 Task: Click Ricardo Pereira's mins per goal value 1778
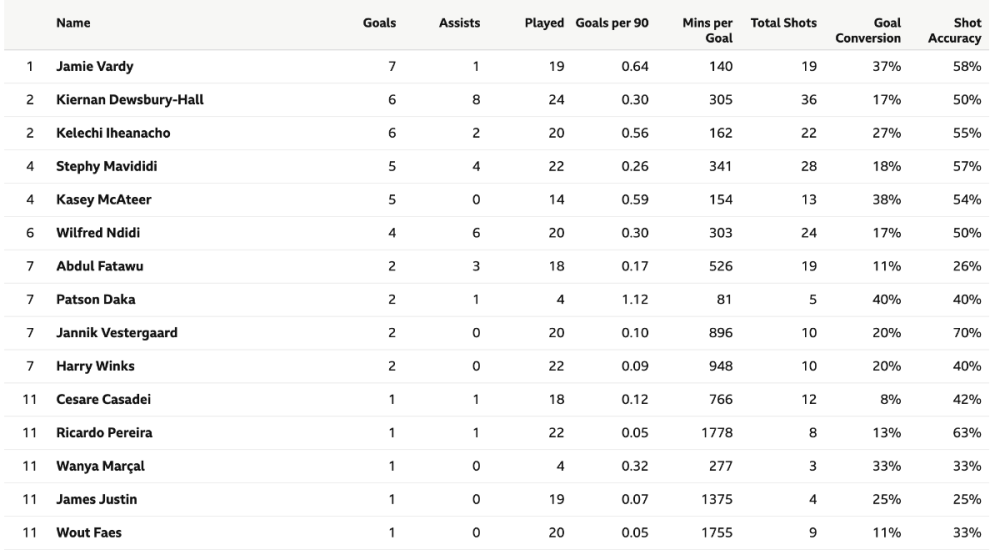point(718,433)
